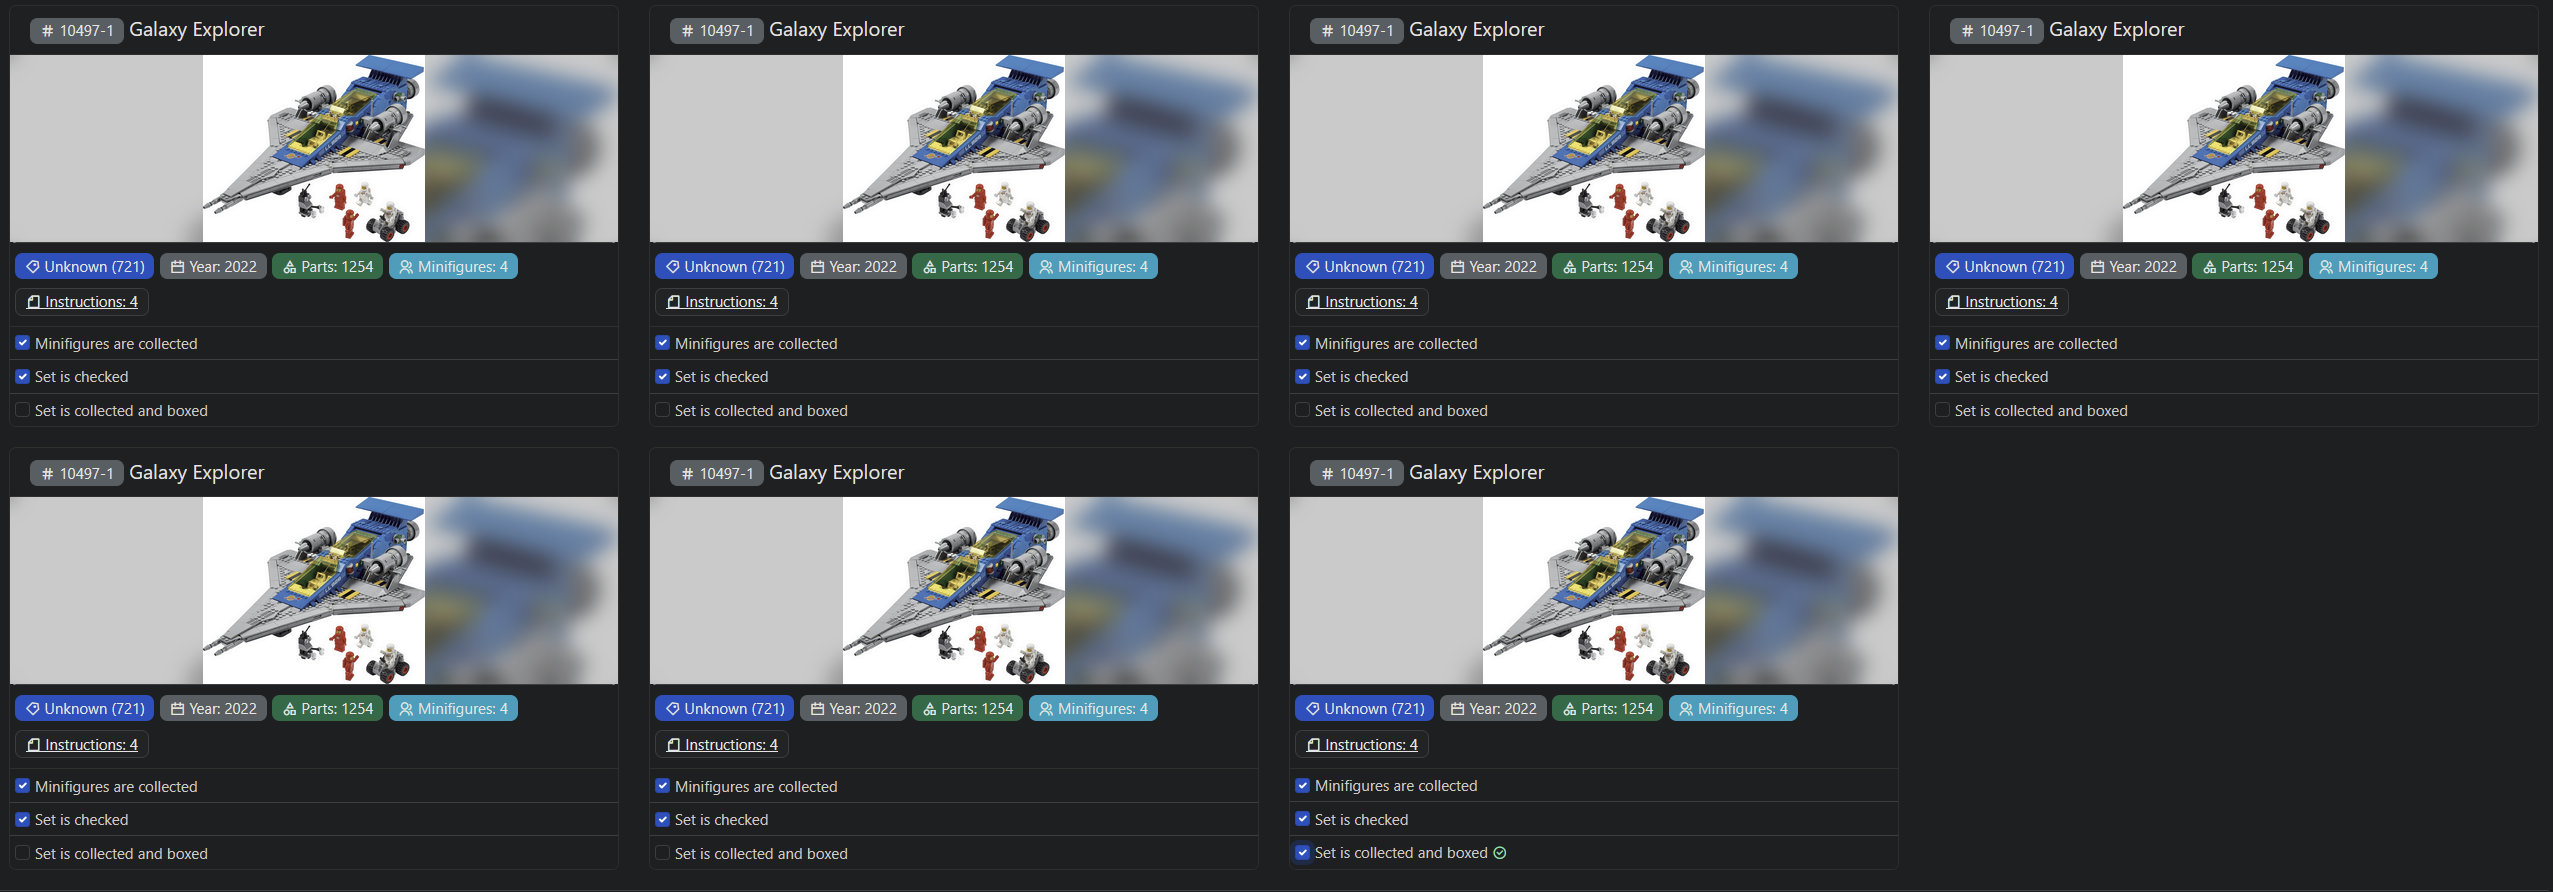Click the '10497-1' set number in top-row third card
This screenshot has width=2553, height=892.
tap(1366, 31)
